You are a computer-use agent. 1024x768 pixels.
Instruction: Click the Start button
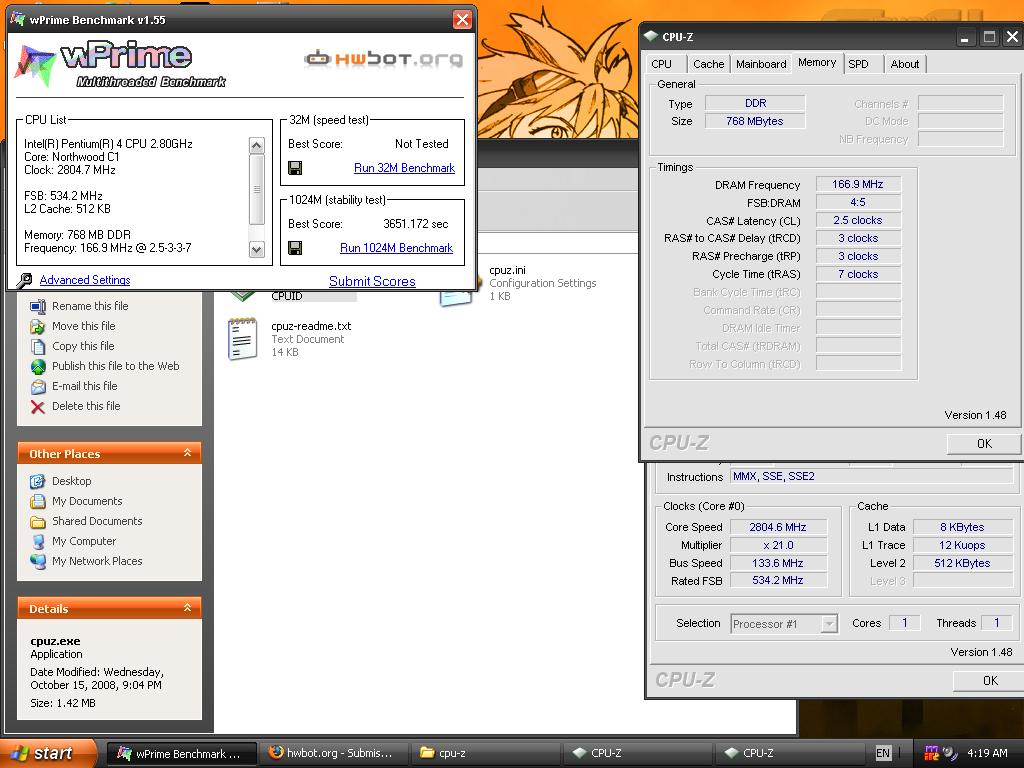(x=48, y=753)
